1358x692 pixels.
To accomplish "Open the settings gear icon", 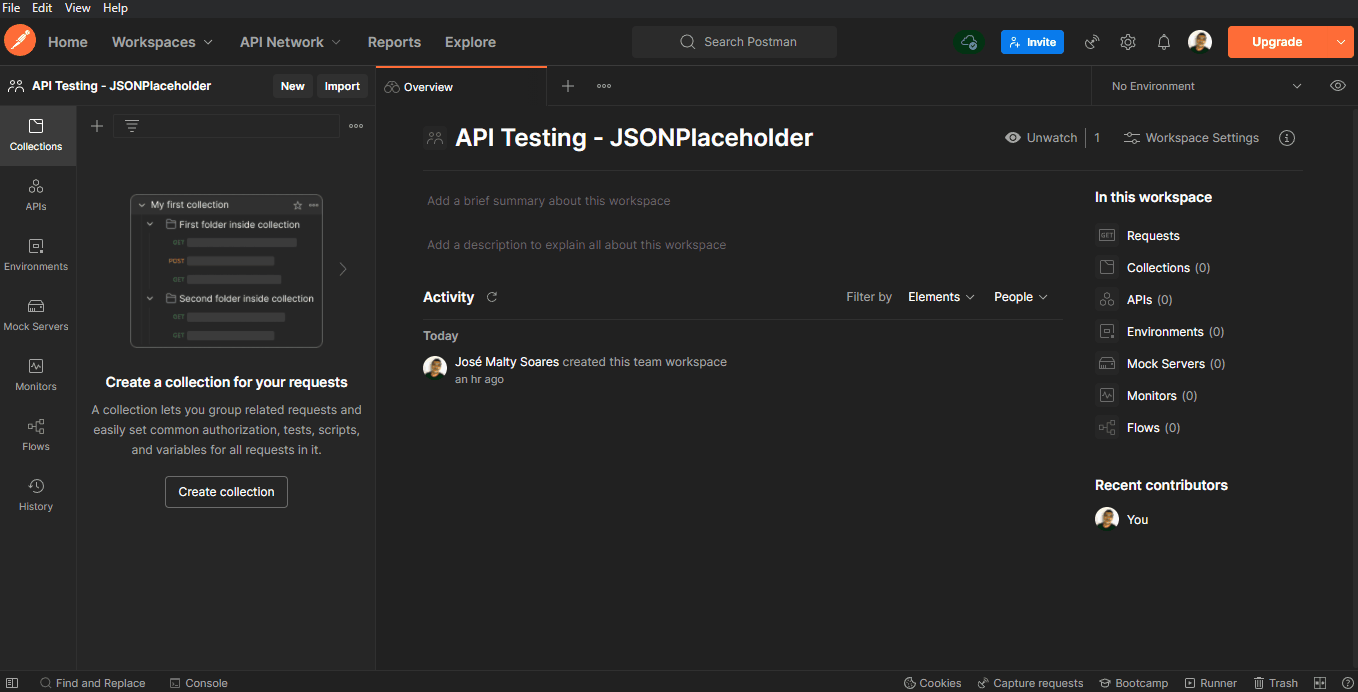I will point(1128,42).
